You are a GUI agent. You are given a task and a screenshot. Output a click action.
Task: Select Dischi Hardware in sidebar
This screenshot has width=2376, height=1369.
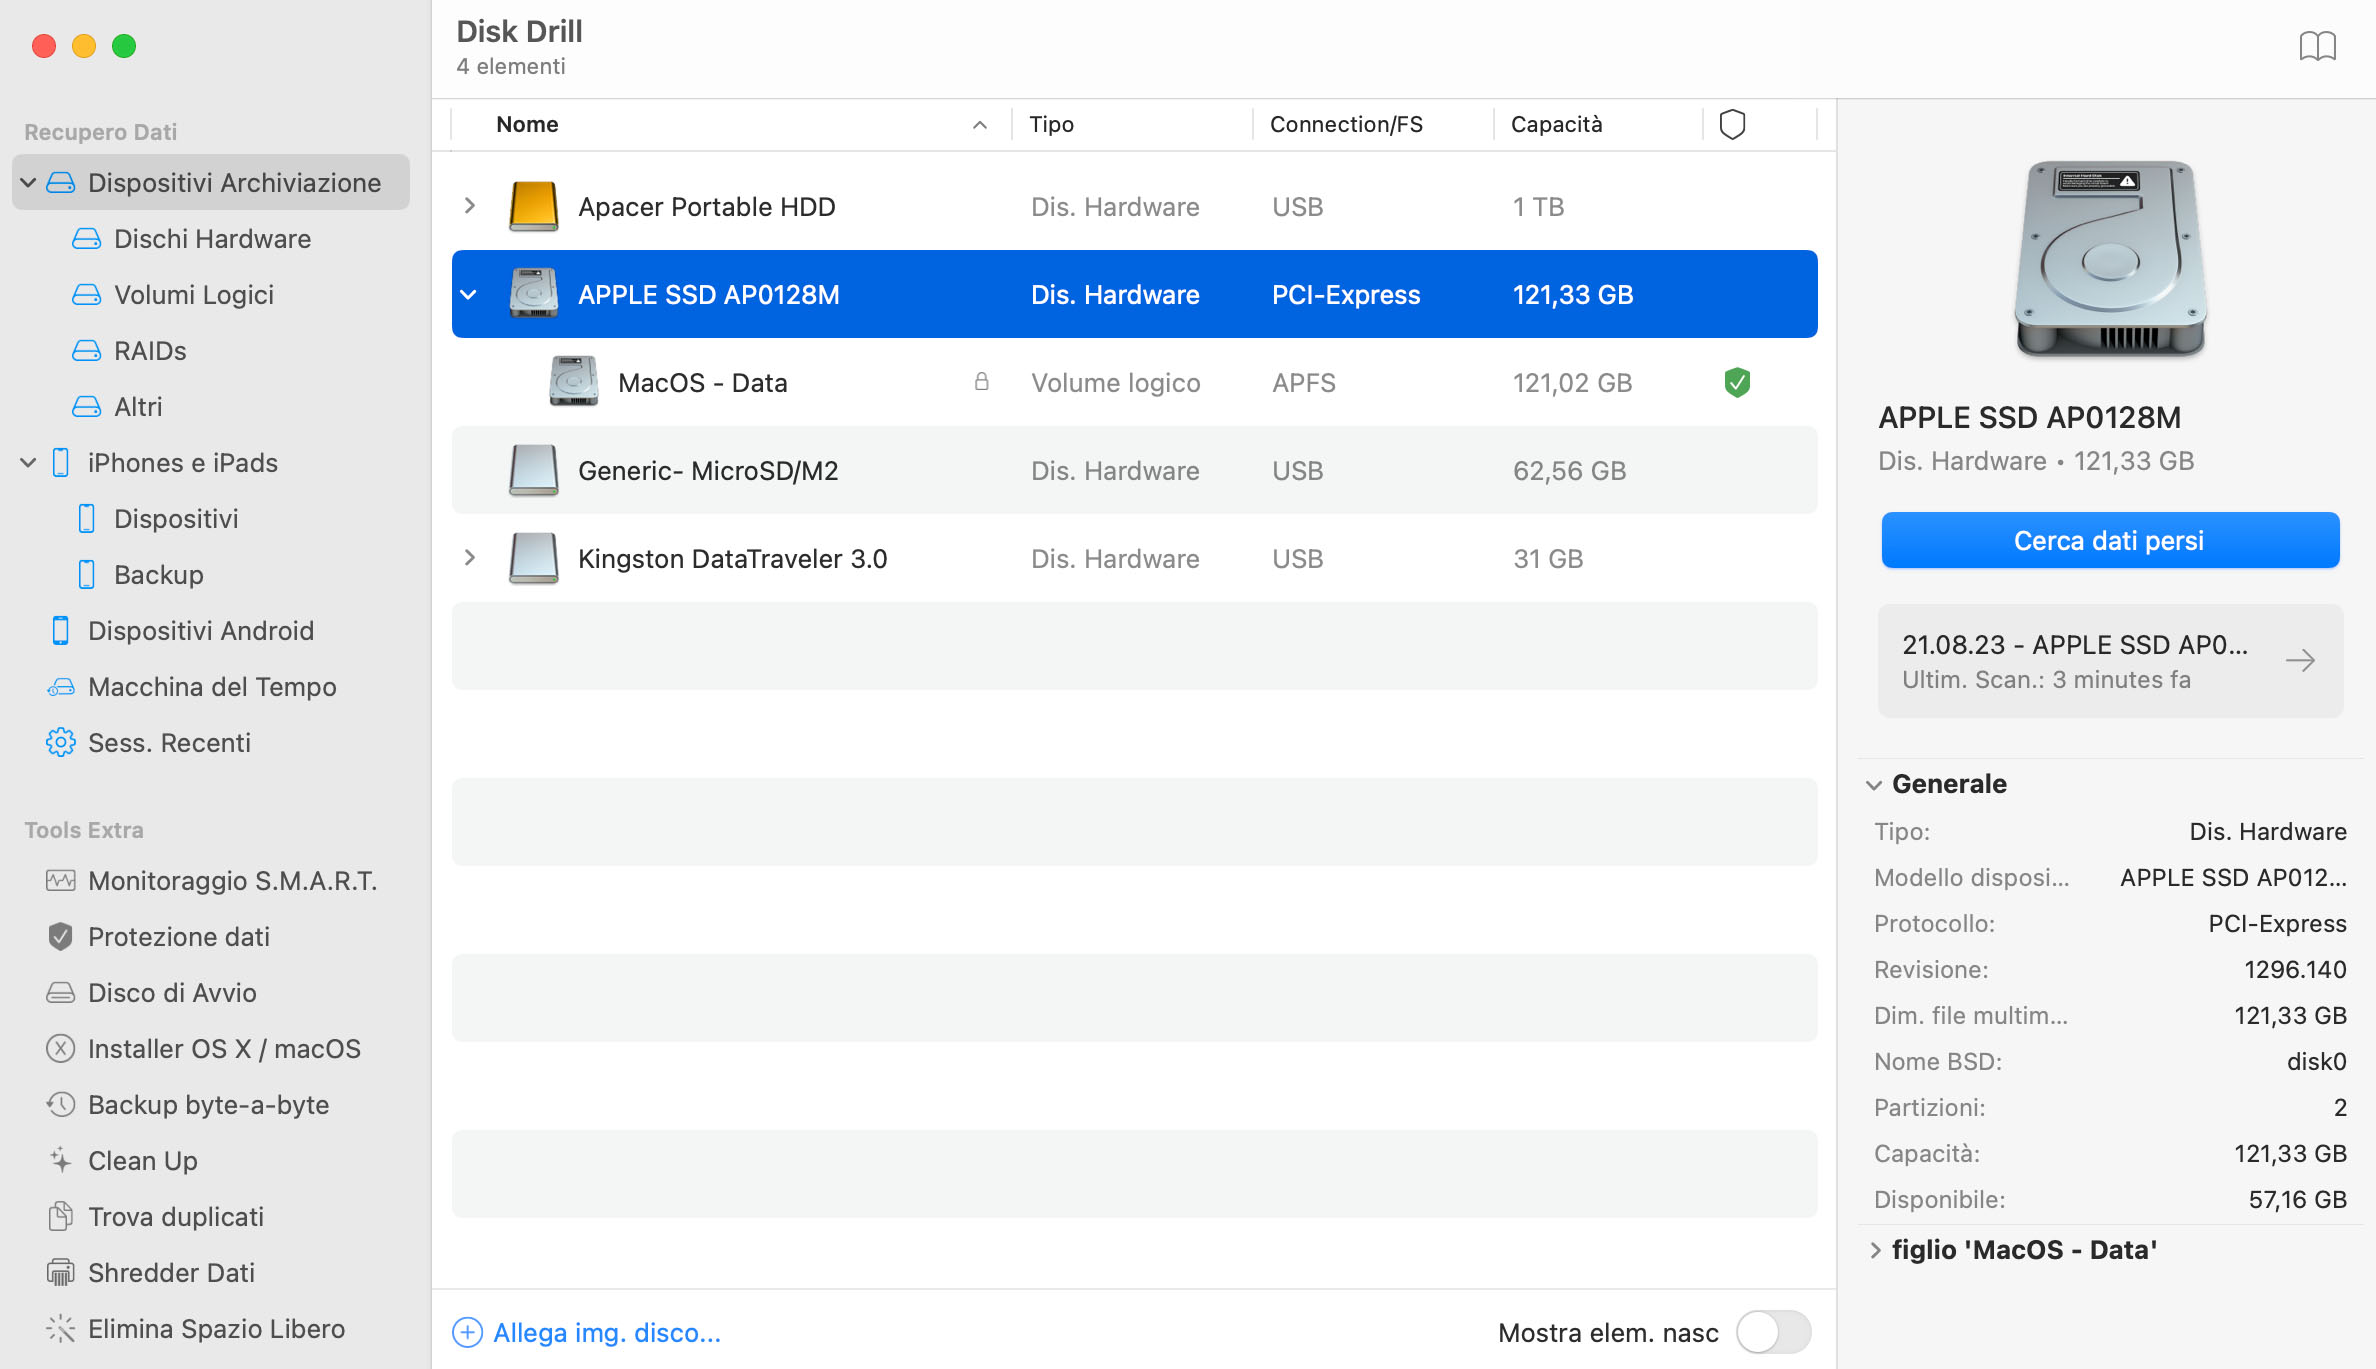214,238
